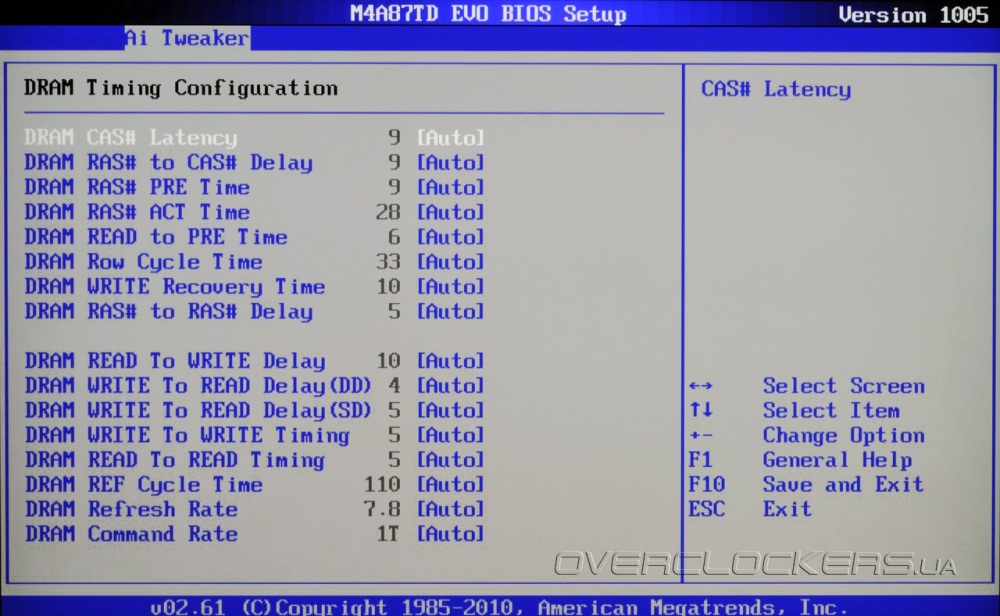Open DRAM RAS# ACT Time [Auto] option
Screen dimensions: 1000x616
pos(450,212)
